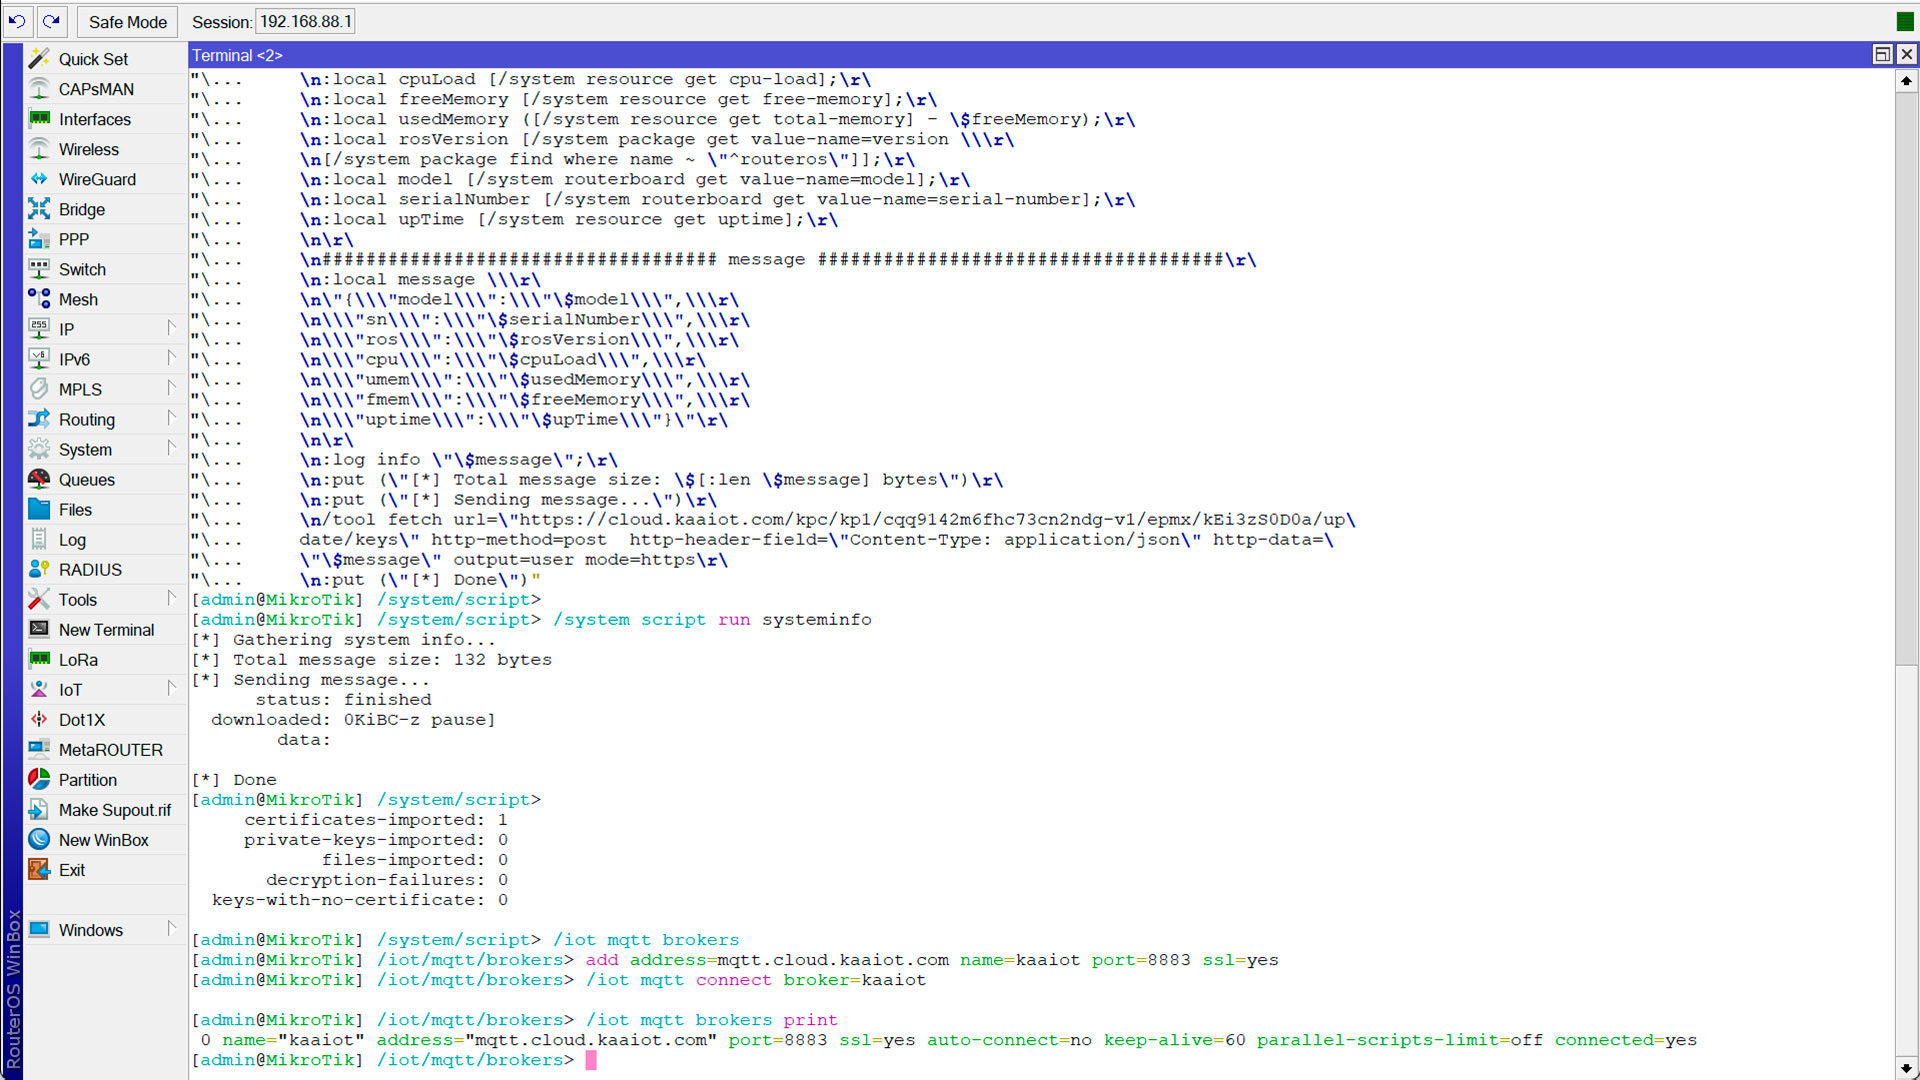Open New Terminal menu item
This screenshot has width=1920, height=1080.
tap(106, 629)
